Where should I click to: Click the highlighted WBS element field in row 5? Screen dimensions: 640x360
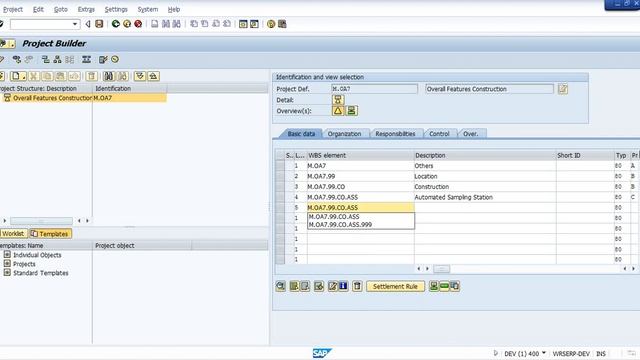click(x=360, y=207)
